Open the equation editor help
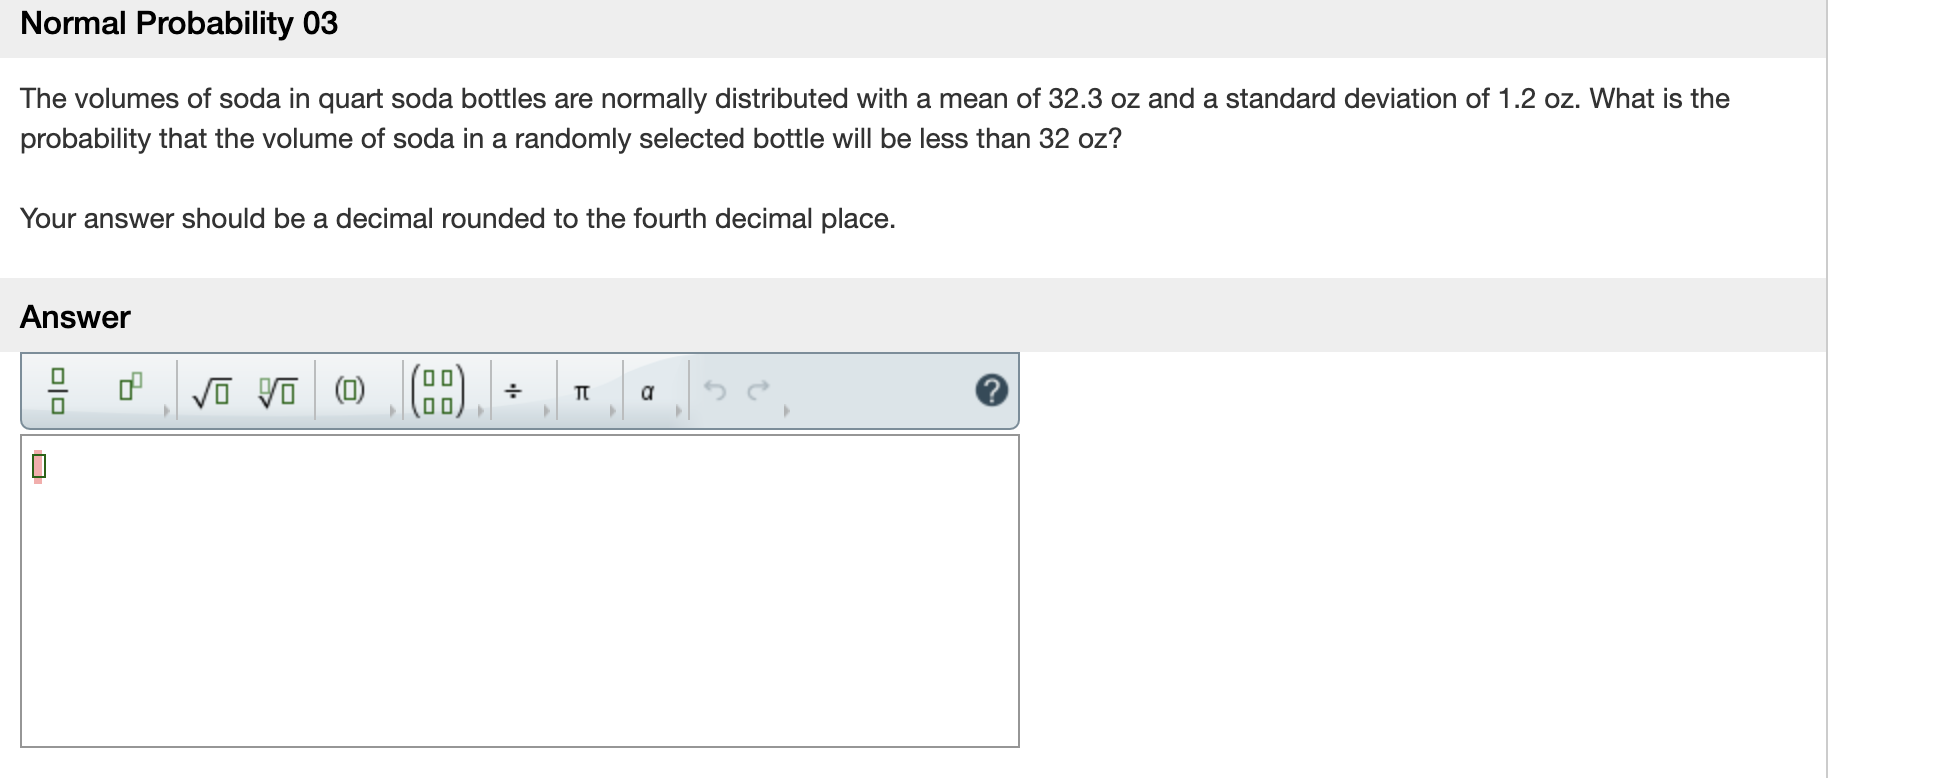The image size is (1938, 778). pos(993,389)
